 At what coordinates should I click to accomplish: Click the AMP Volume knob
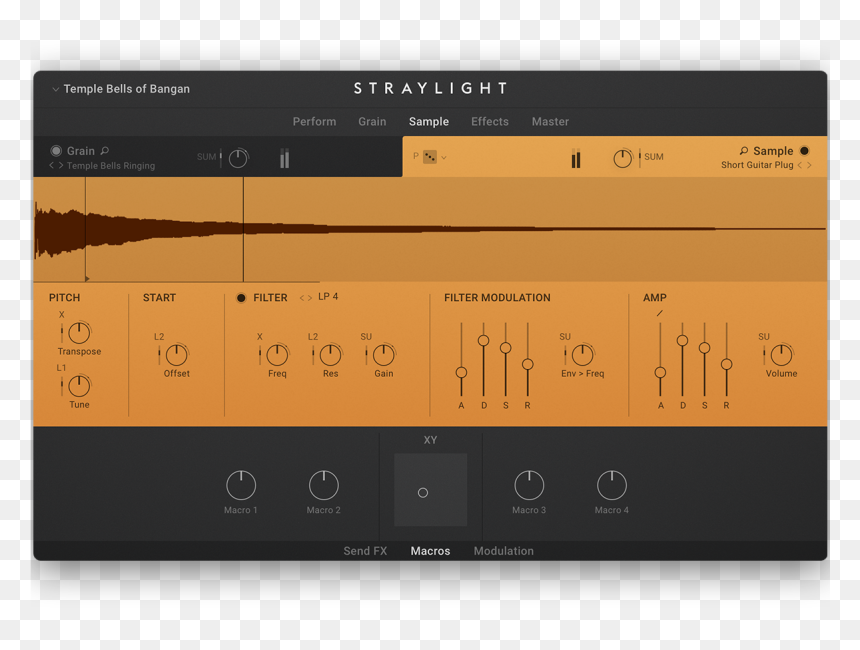click(x=782, y=355)
